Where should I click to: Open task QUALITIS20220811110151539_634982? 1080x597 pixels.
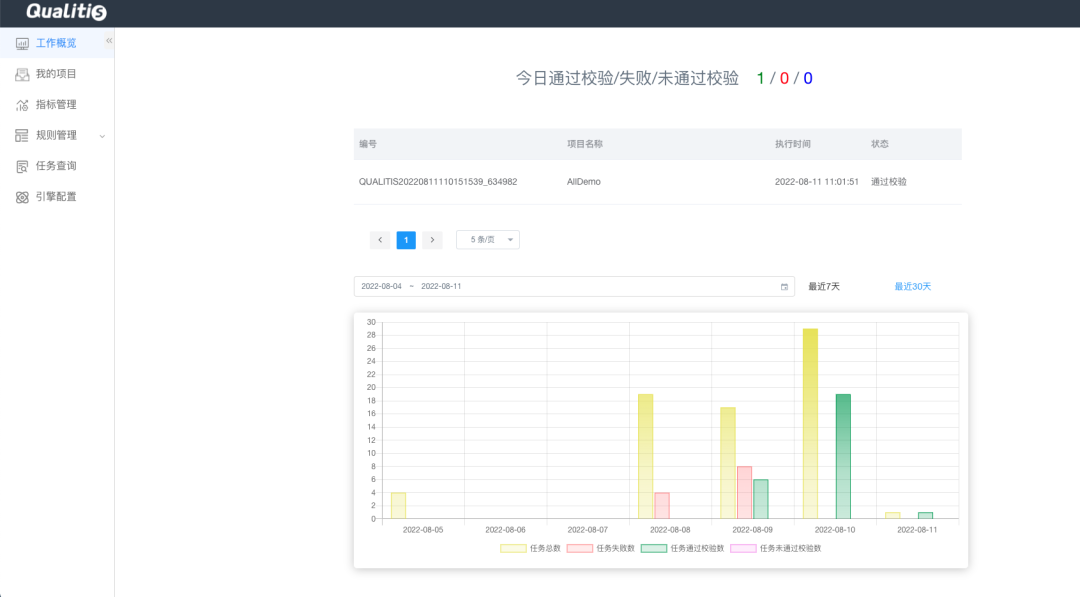click(x=456, y=181)
